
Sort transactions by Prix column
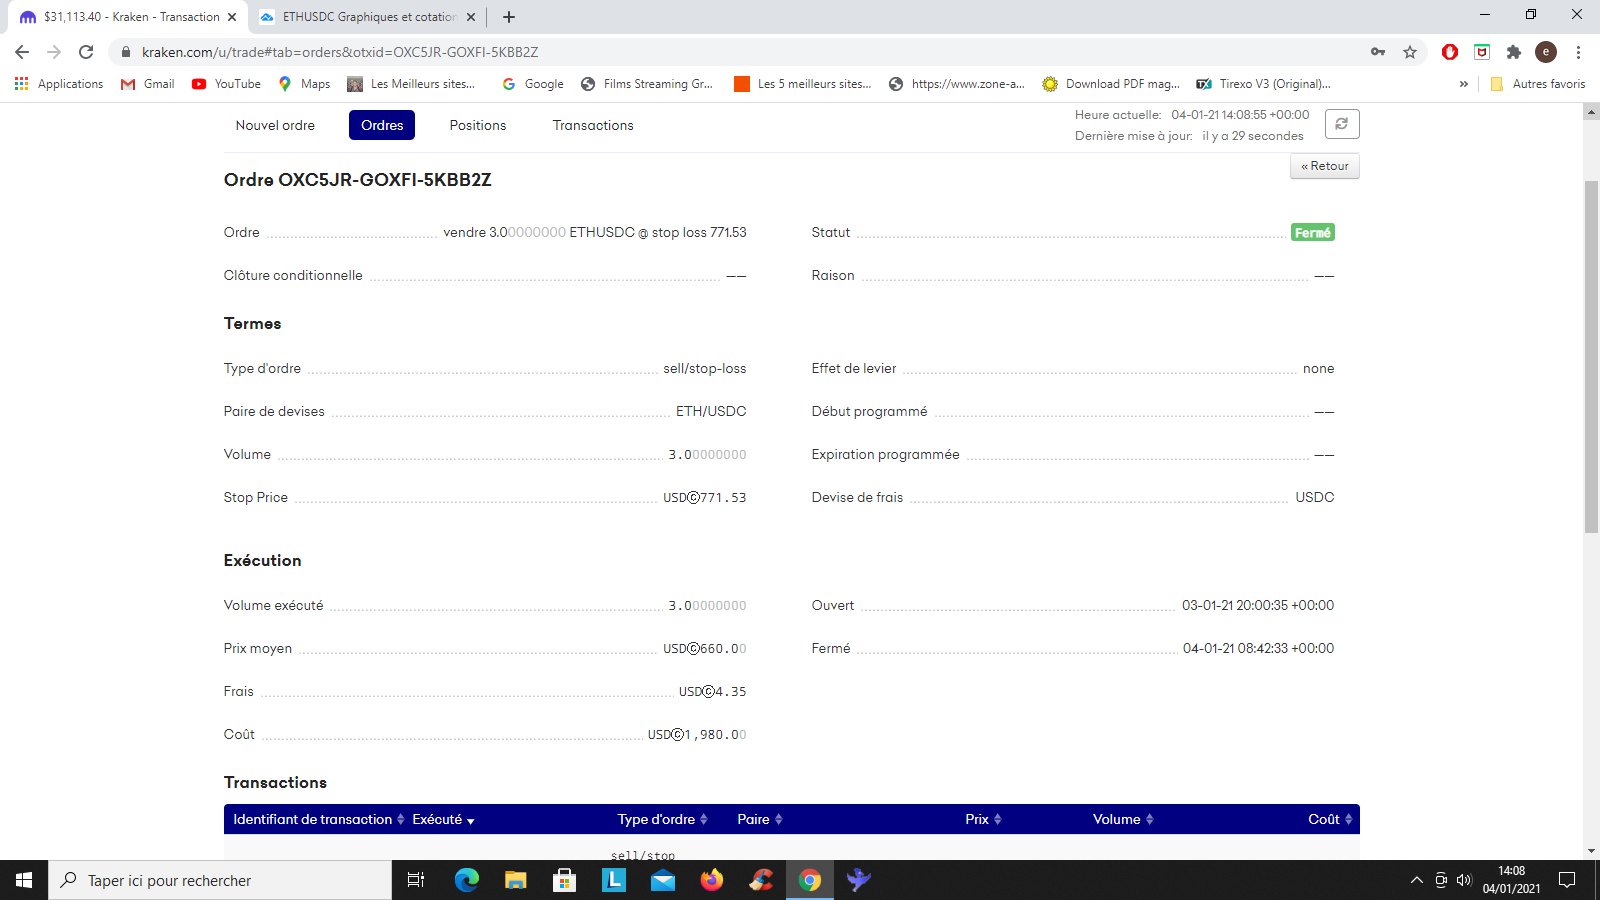click(x=983, y=819)
